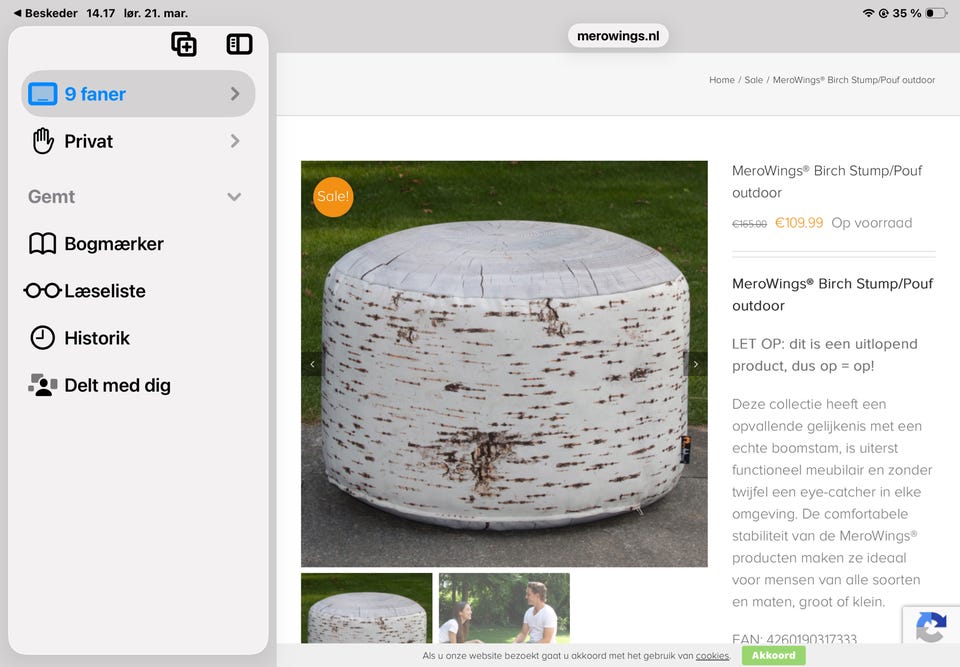Collapse the Gemt section
The width and height of the screenshot is (960, 667).
coord(234,197)
